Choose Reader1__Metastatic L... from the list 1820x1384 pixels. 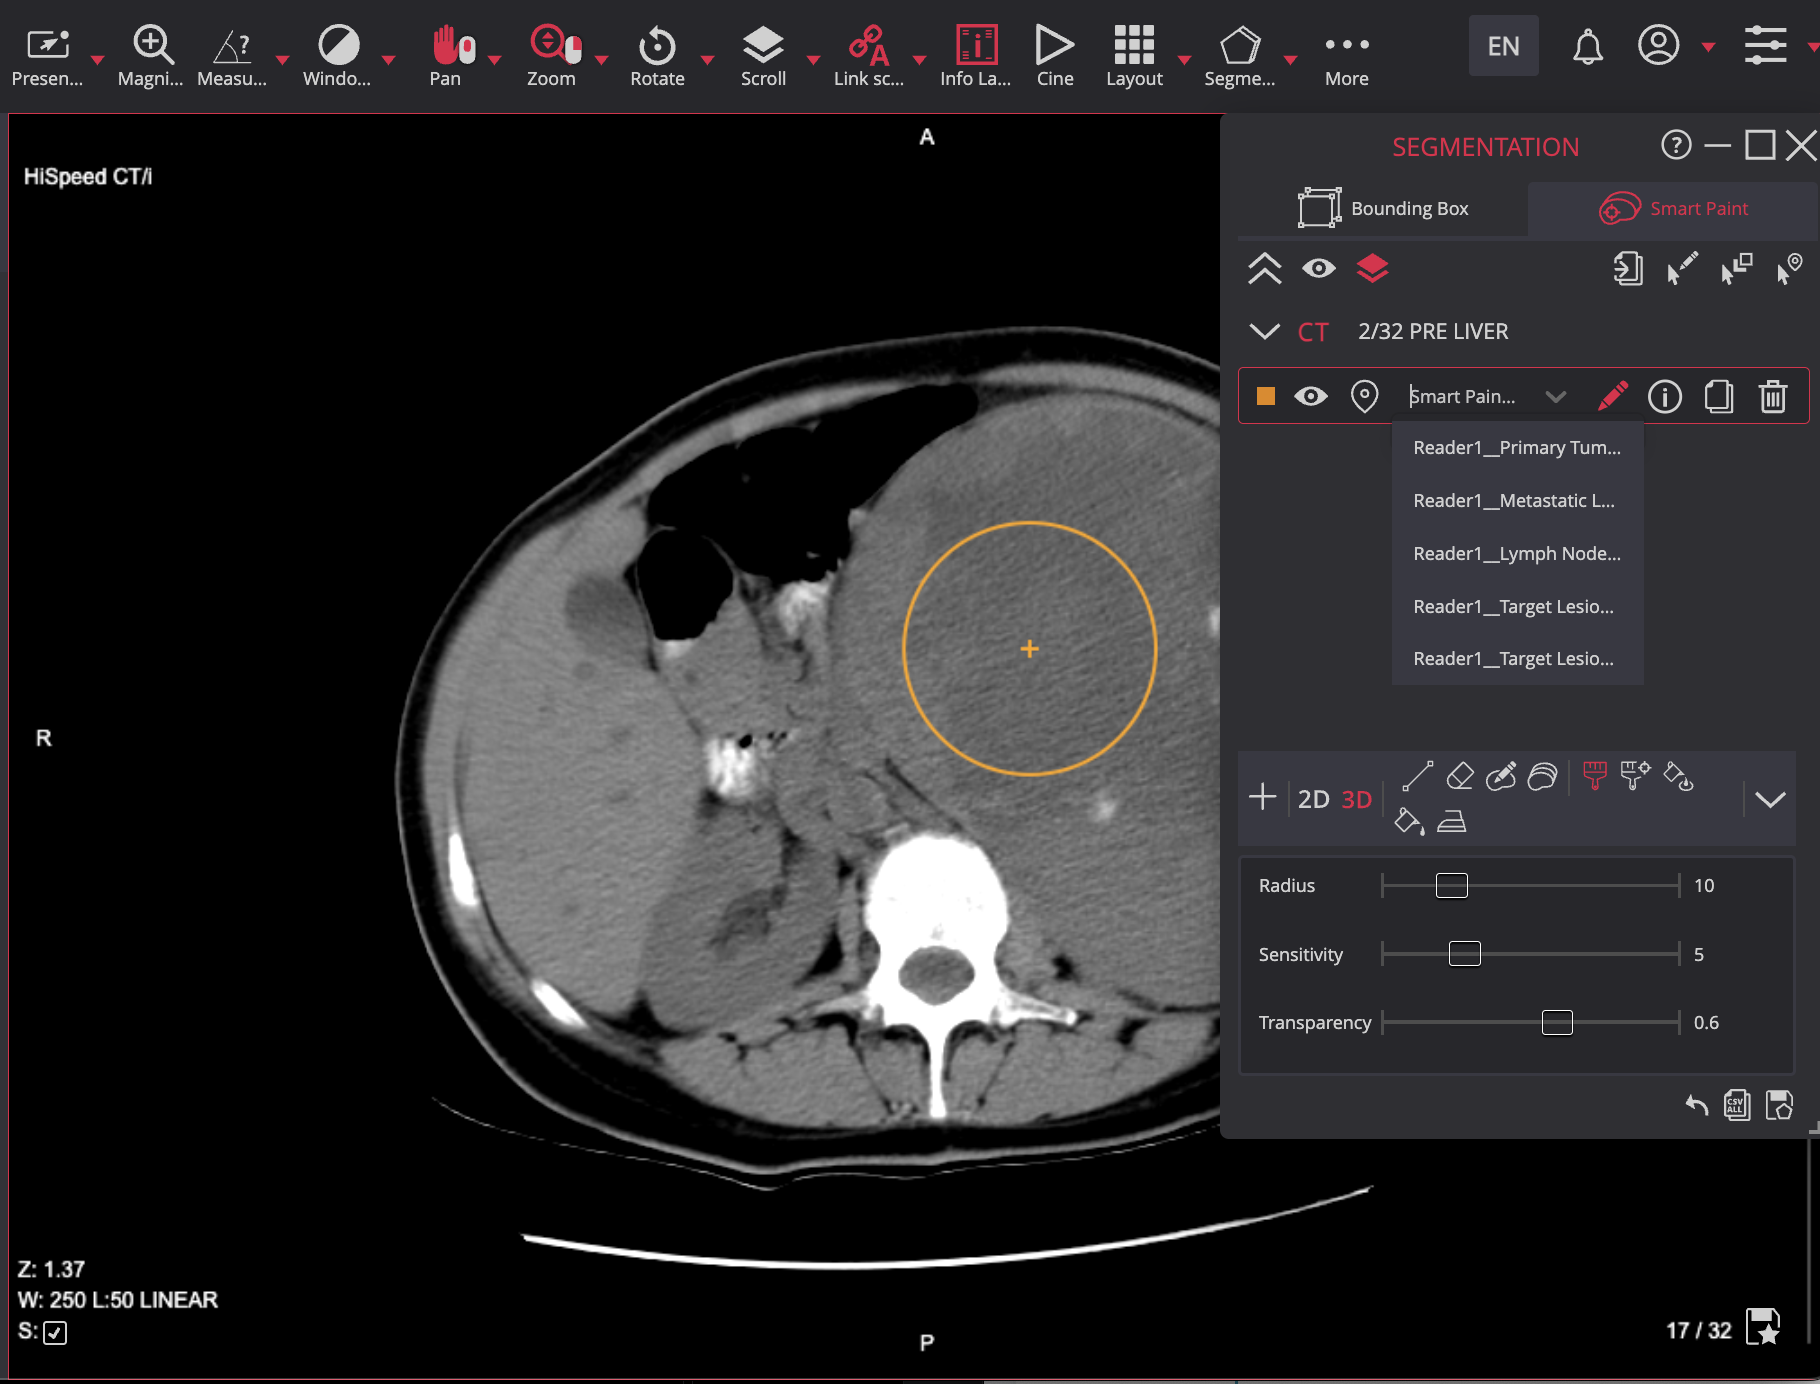1514,501
